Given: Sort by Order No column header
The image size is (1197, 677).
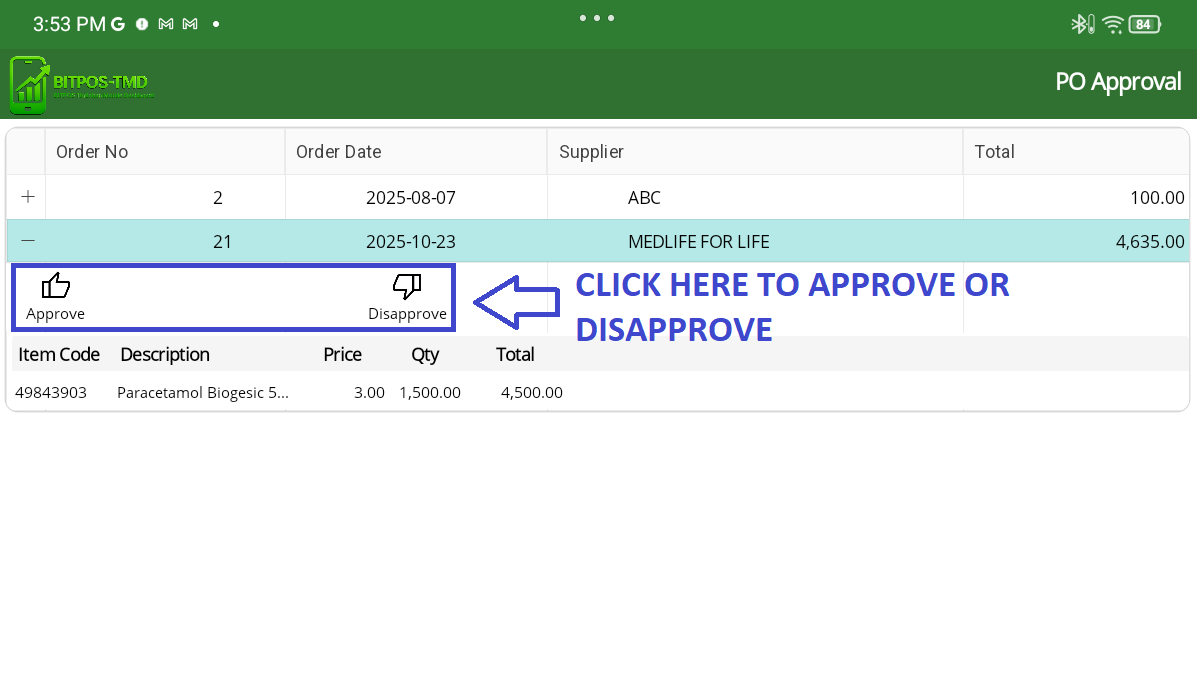Looking at the screenshot, I should (x=92, y=152).
